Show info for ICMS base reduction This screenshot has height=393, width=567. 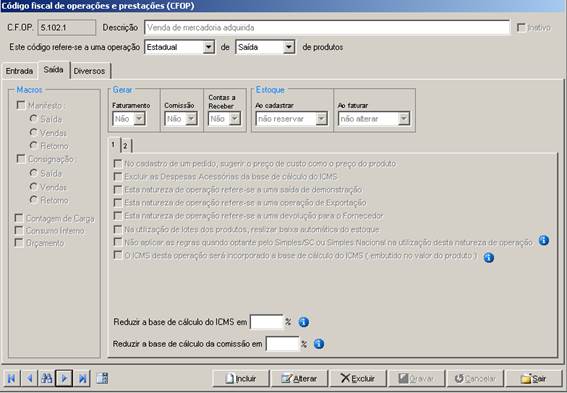pos(304,322)
